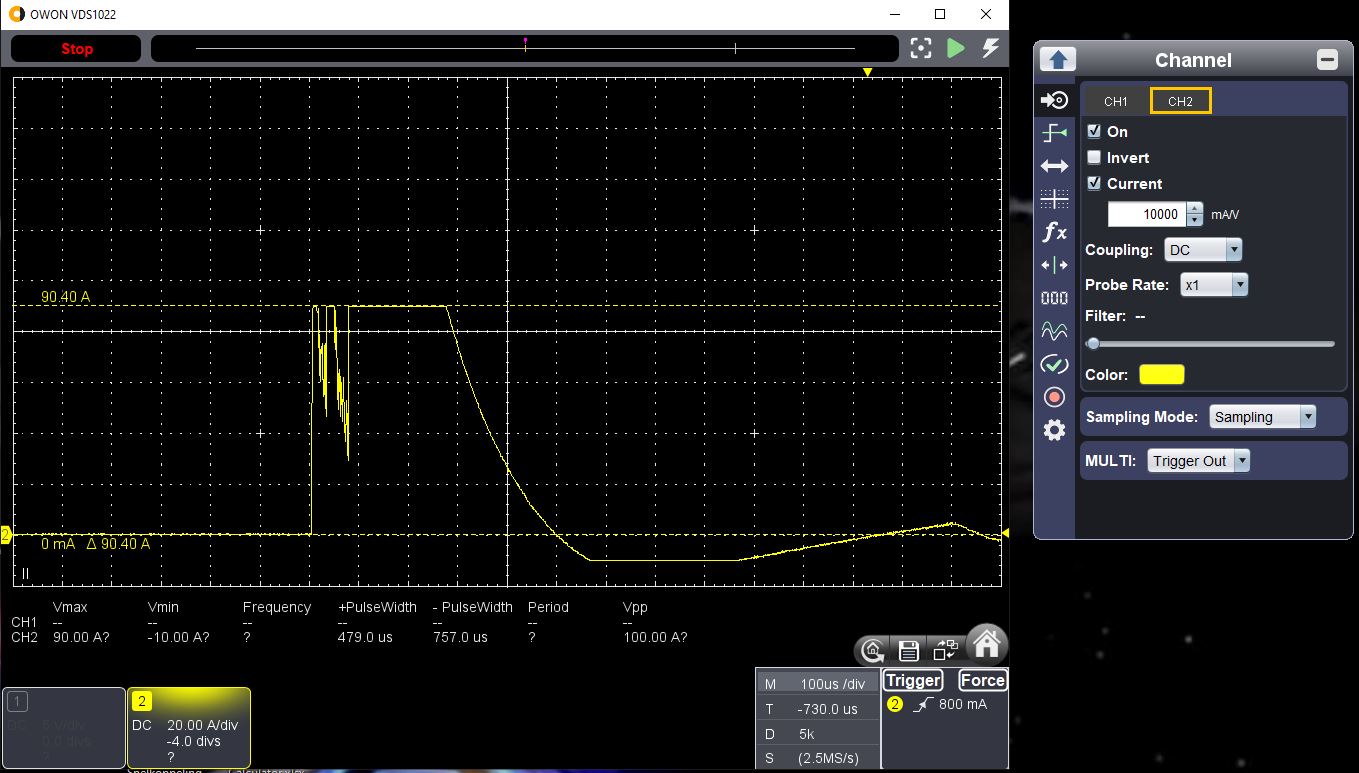Open the pass/fail checkmark sidebar icon

click(x=1055, y=364)
